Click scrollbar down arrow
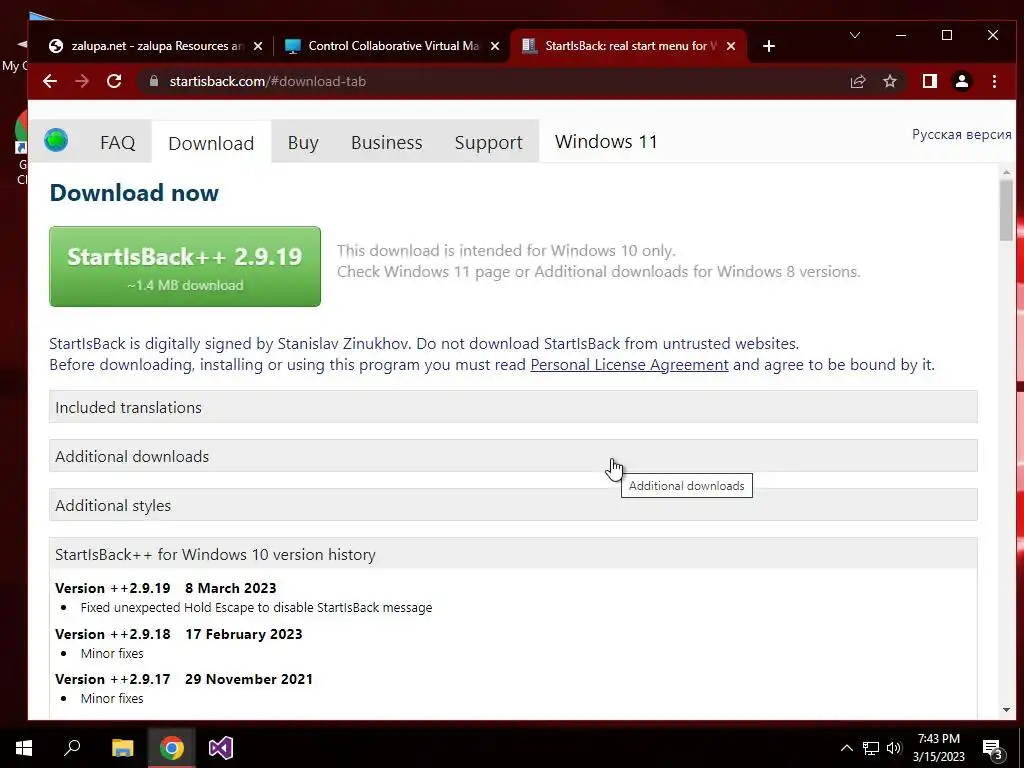Screen dimensions: 1024x768 [1006, 710]
